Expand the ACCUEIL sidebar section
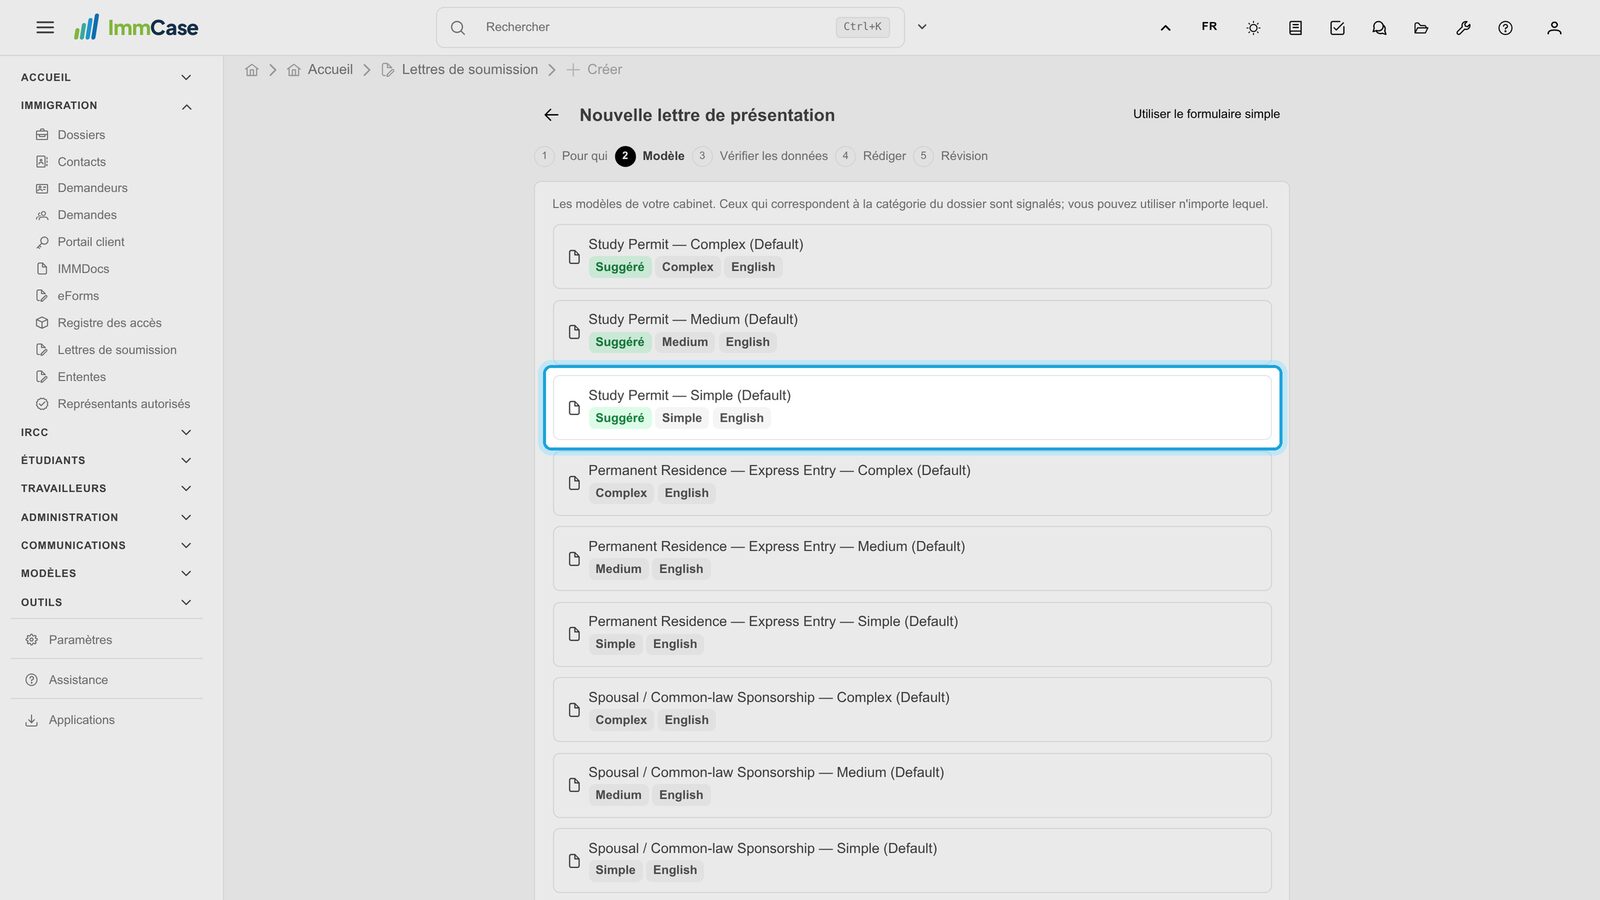 coord(106,77)
